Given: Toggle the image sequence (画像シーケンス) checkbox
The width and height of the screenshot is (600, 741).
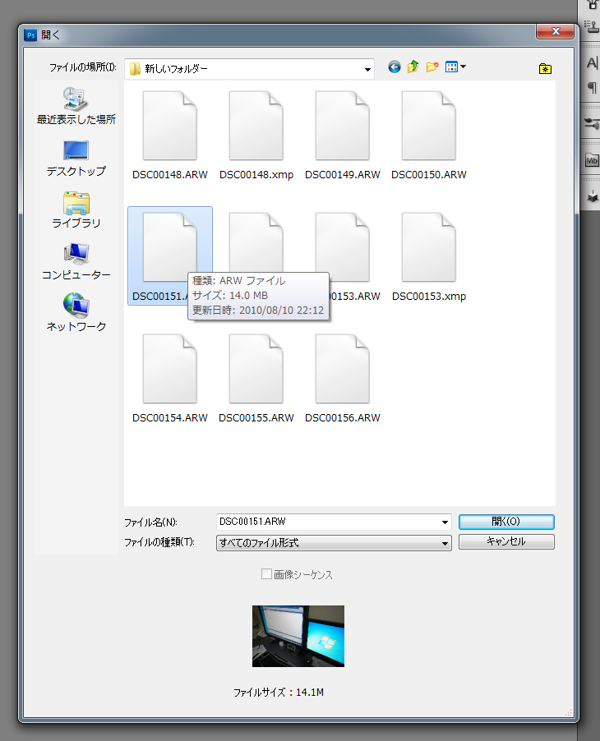Looking at the screenshot, I should pos(266,574).
